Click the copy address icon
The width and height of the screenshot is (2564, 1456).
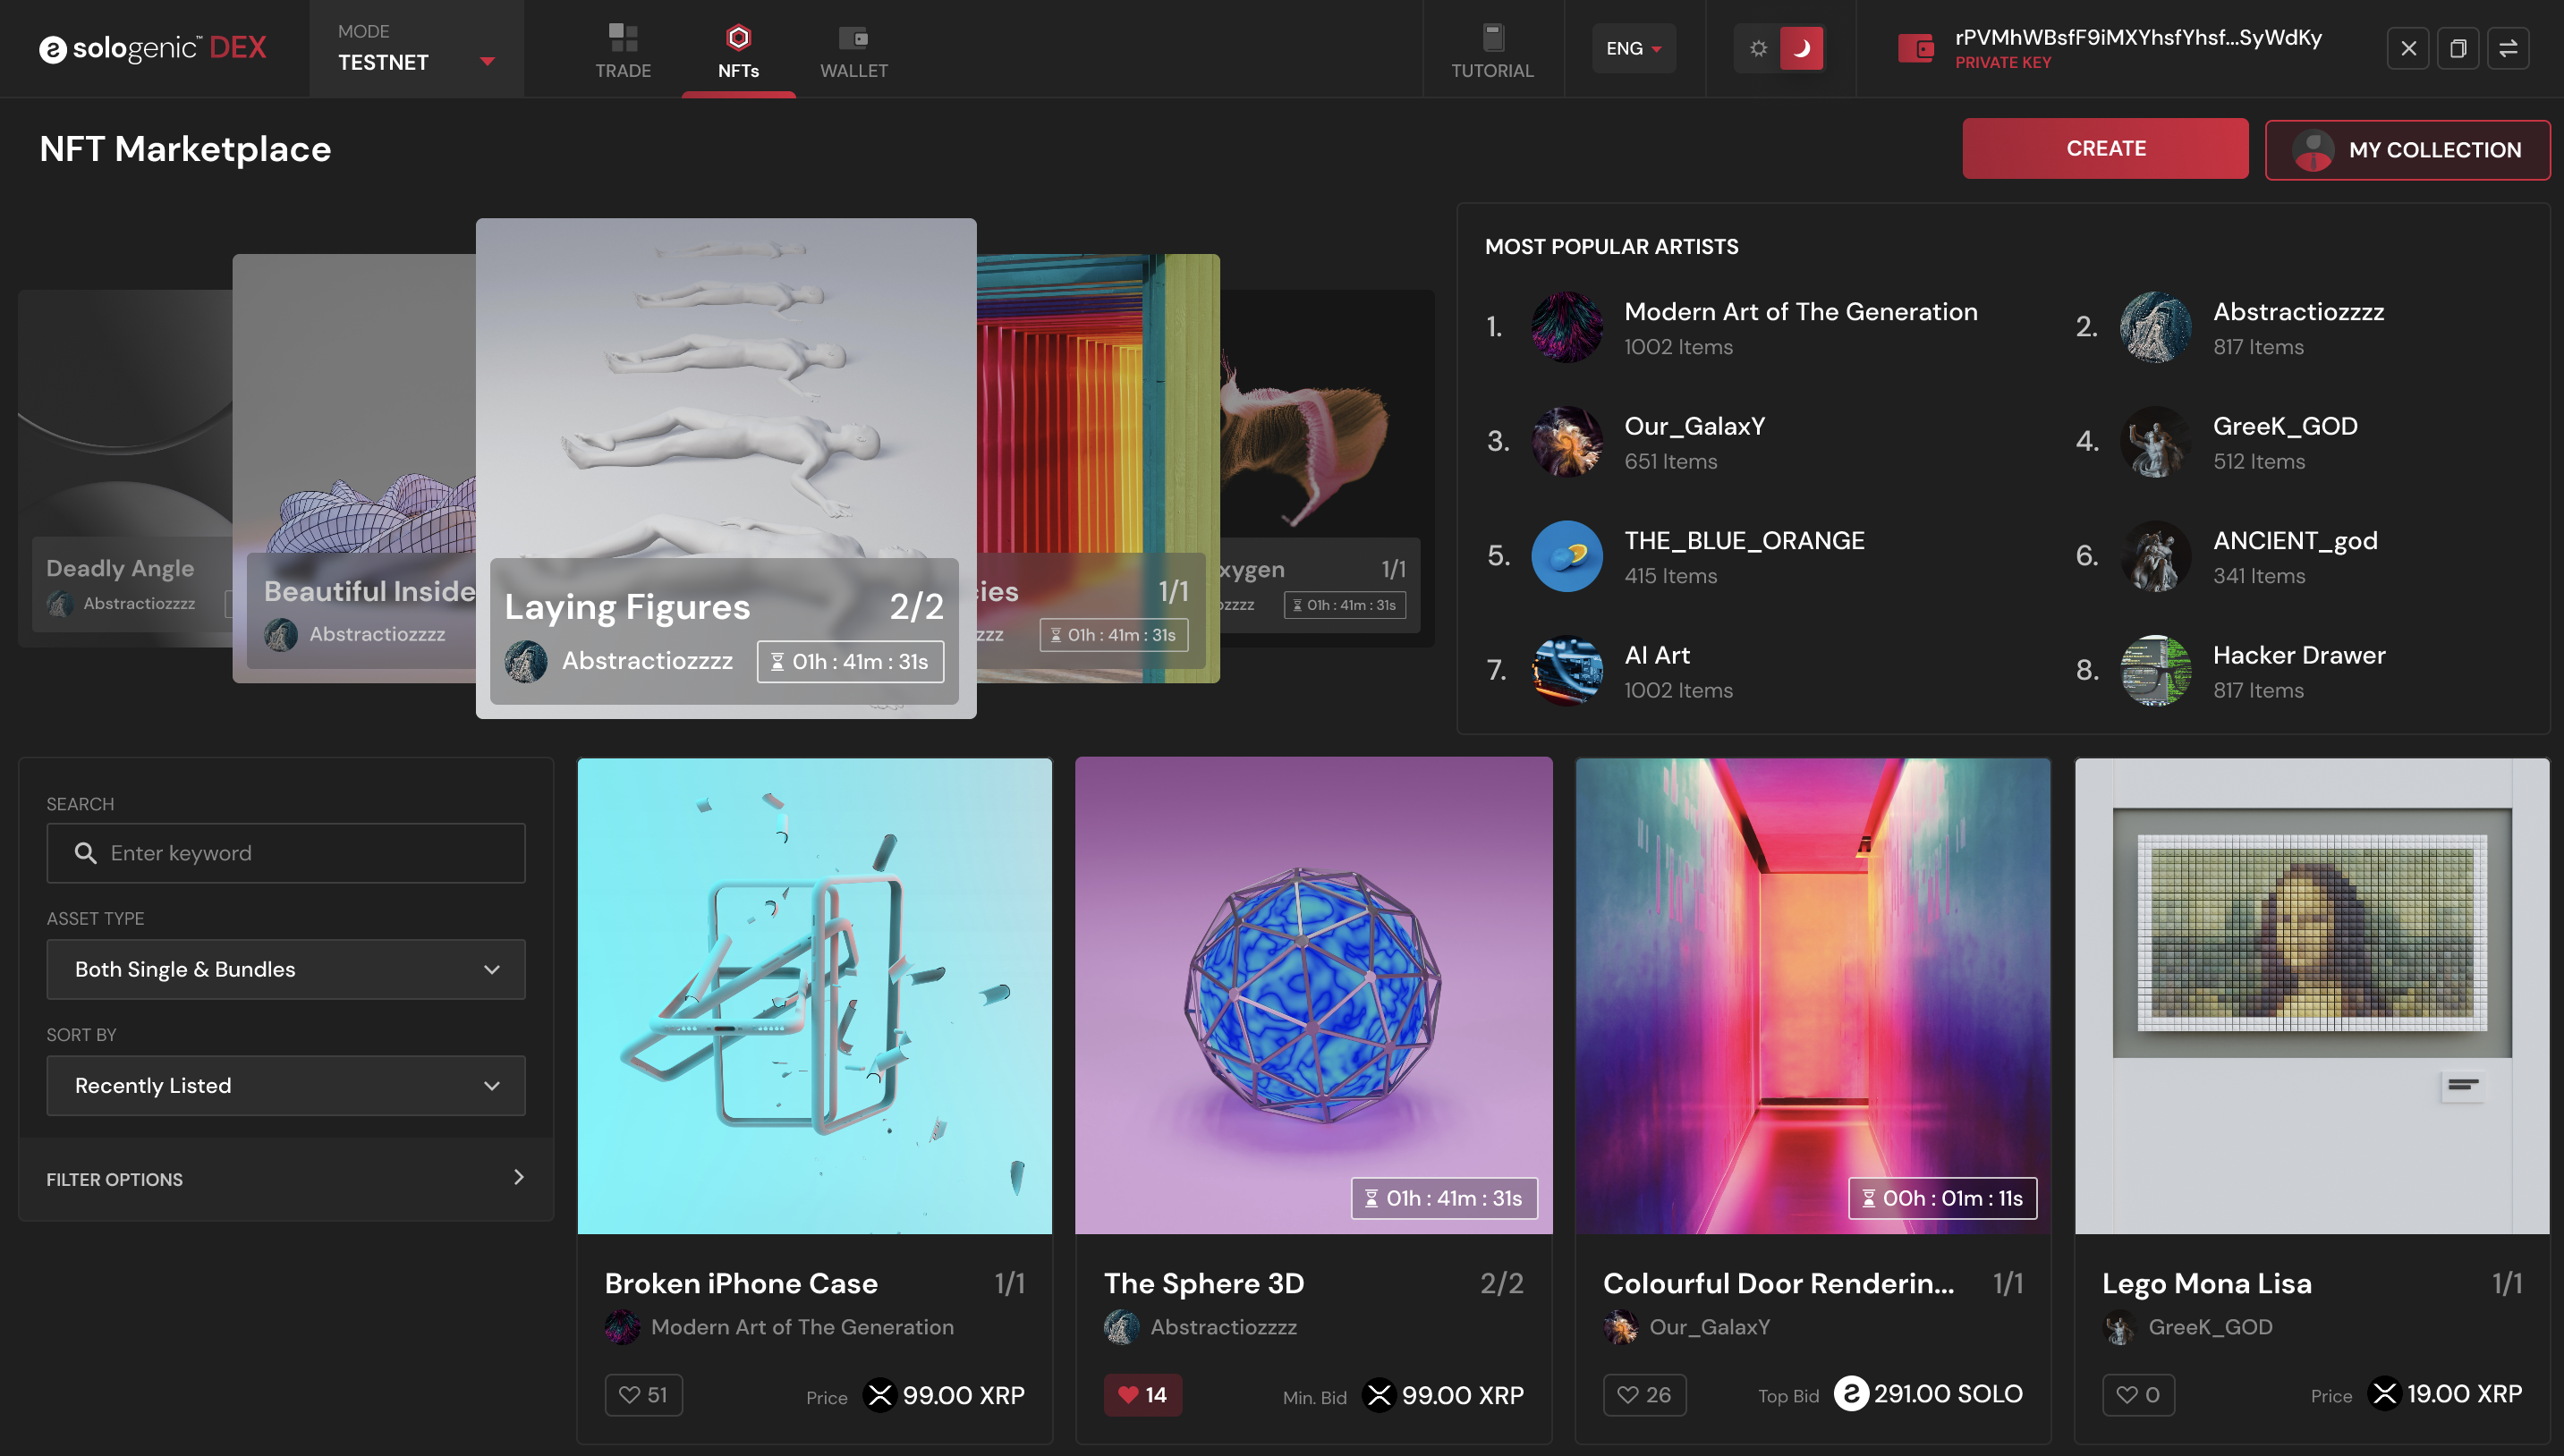tap(2458, 48)
